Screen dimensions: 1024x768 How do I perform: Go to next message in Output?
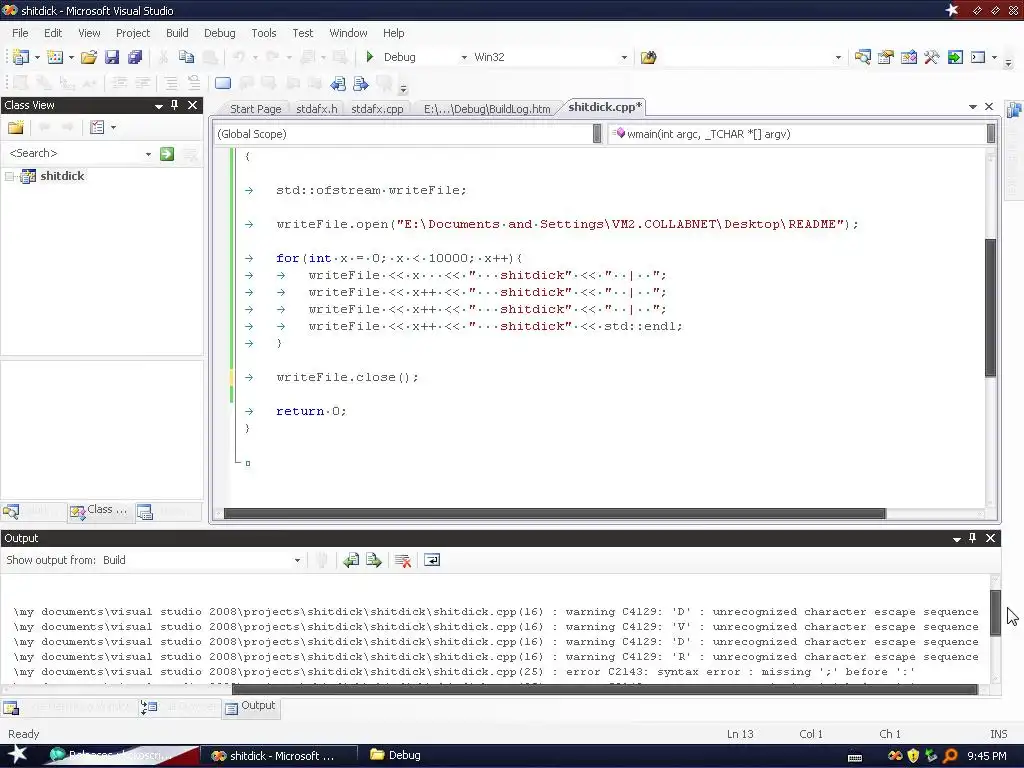[x=374, y=560]
